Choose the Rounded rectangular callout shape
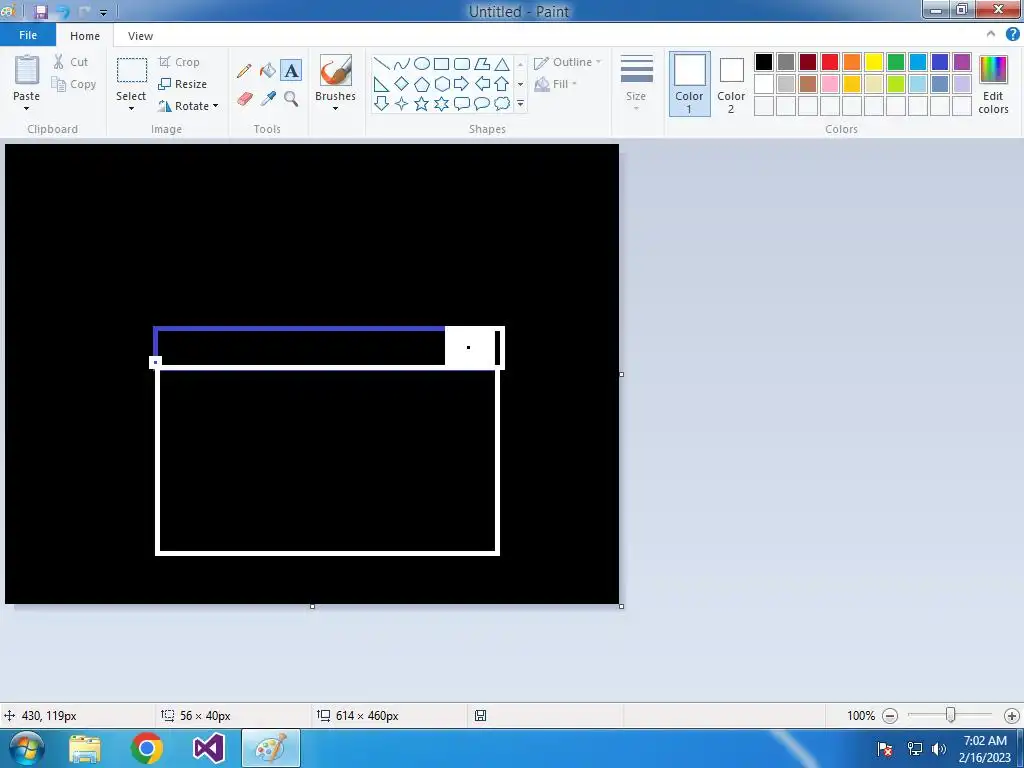1024x768 pixels. [x=462, y=103]
